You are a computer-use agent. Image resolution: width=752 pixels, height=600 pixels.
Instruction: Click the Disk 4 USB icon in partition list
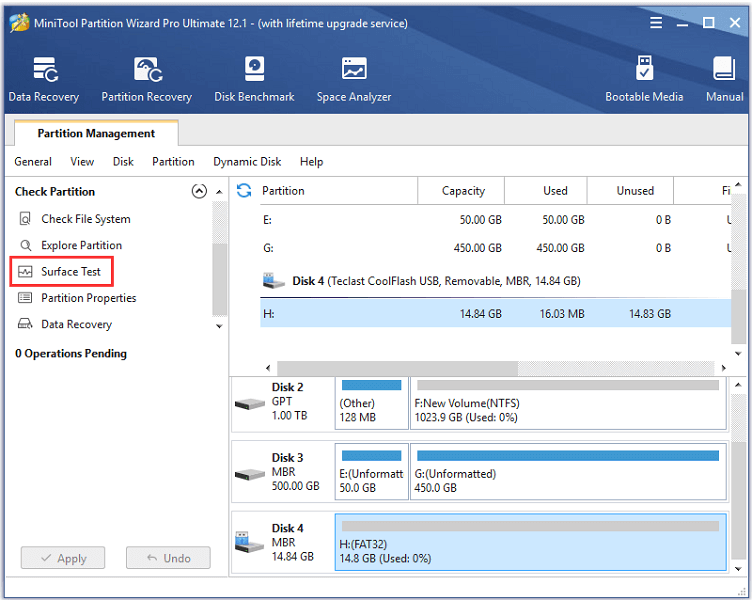(273, 281)
